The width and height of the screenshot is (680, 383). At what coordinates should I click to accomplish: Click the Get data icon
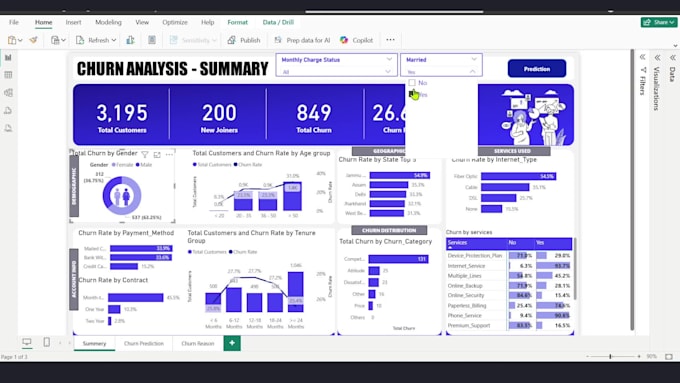pos(55,40)
